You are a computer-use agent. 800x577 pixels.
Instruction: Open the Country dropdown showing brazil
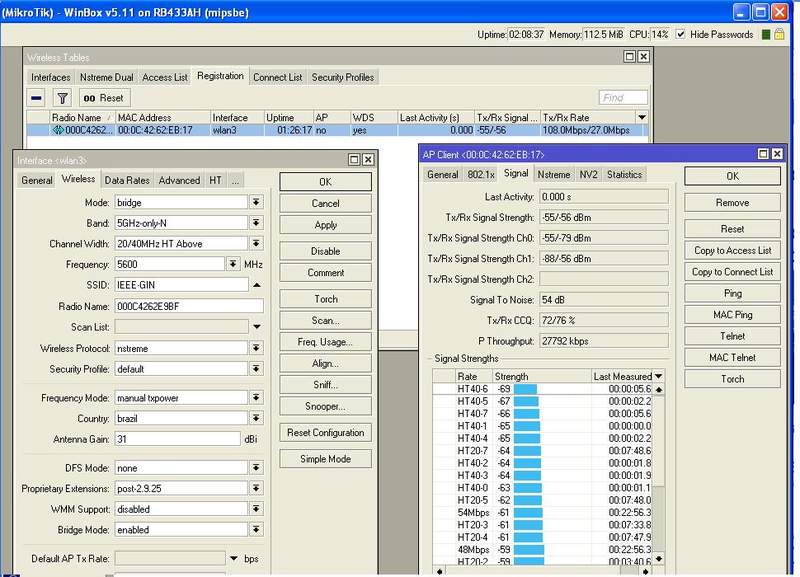coord(256,418)
